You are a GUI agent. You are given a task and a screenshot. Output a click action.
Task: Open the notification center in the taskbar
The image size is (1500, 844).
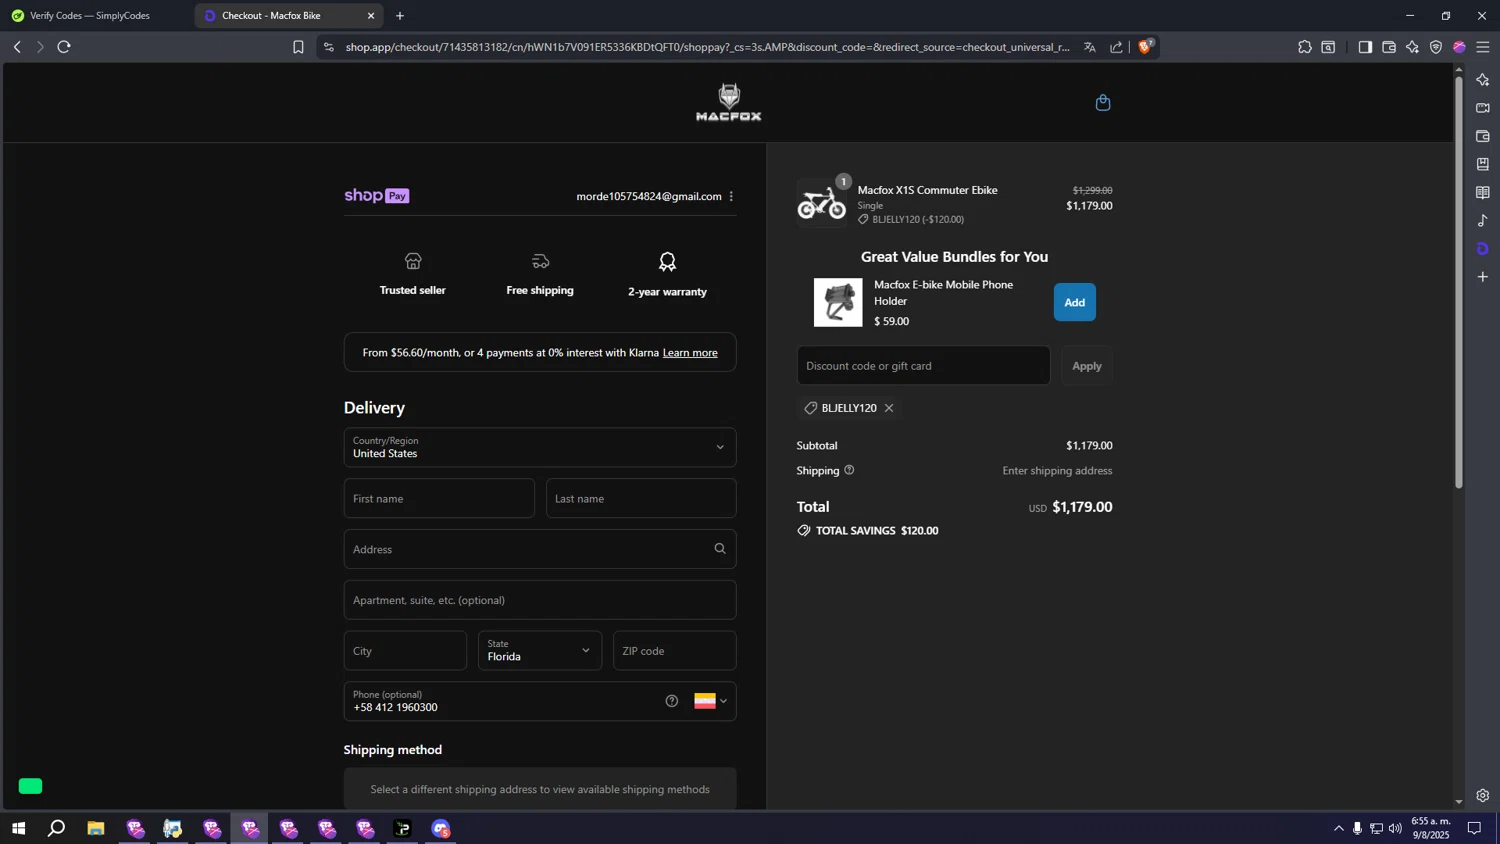[x=1474, y=828]
